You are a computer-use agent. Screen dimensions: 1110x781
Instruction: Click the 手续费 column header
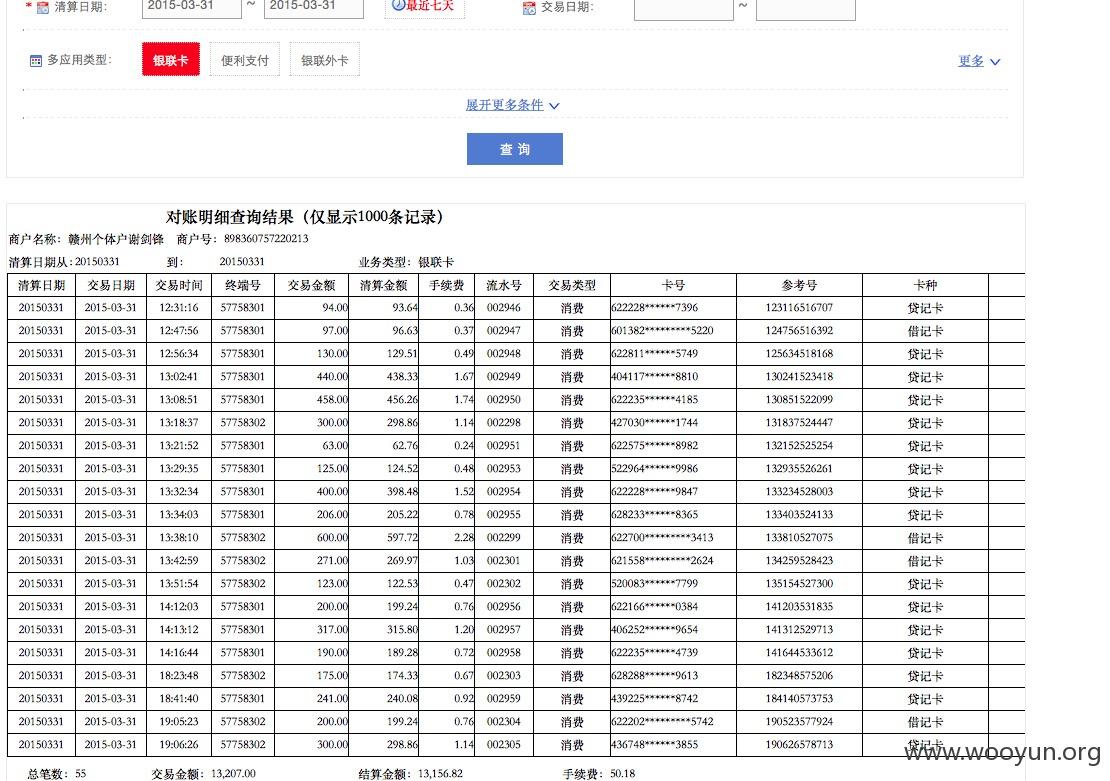click(447, 285)
